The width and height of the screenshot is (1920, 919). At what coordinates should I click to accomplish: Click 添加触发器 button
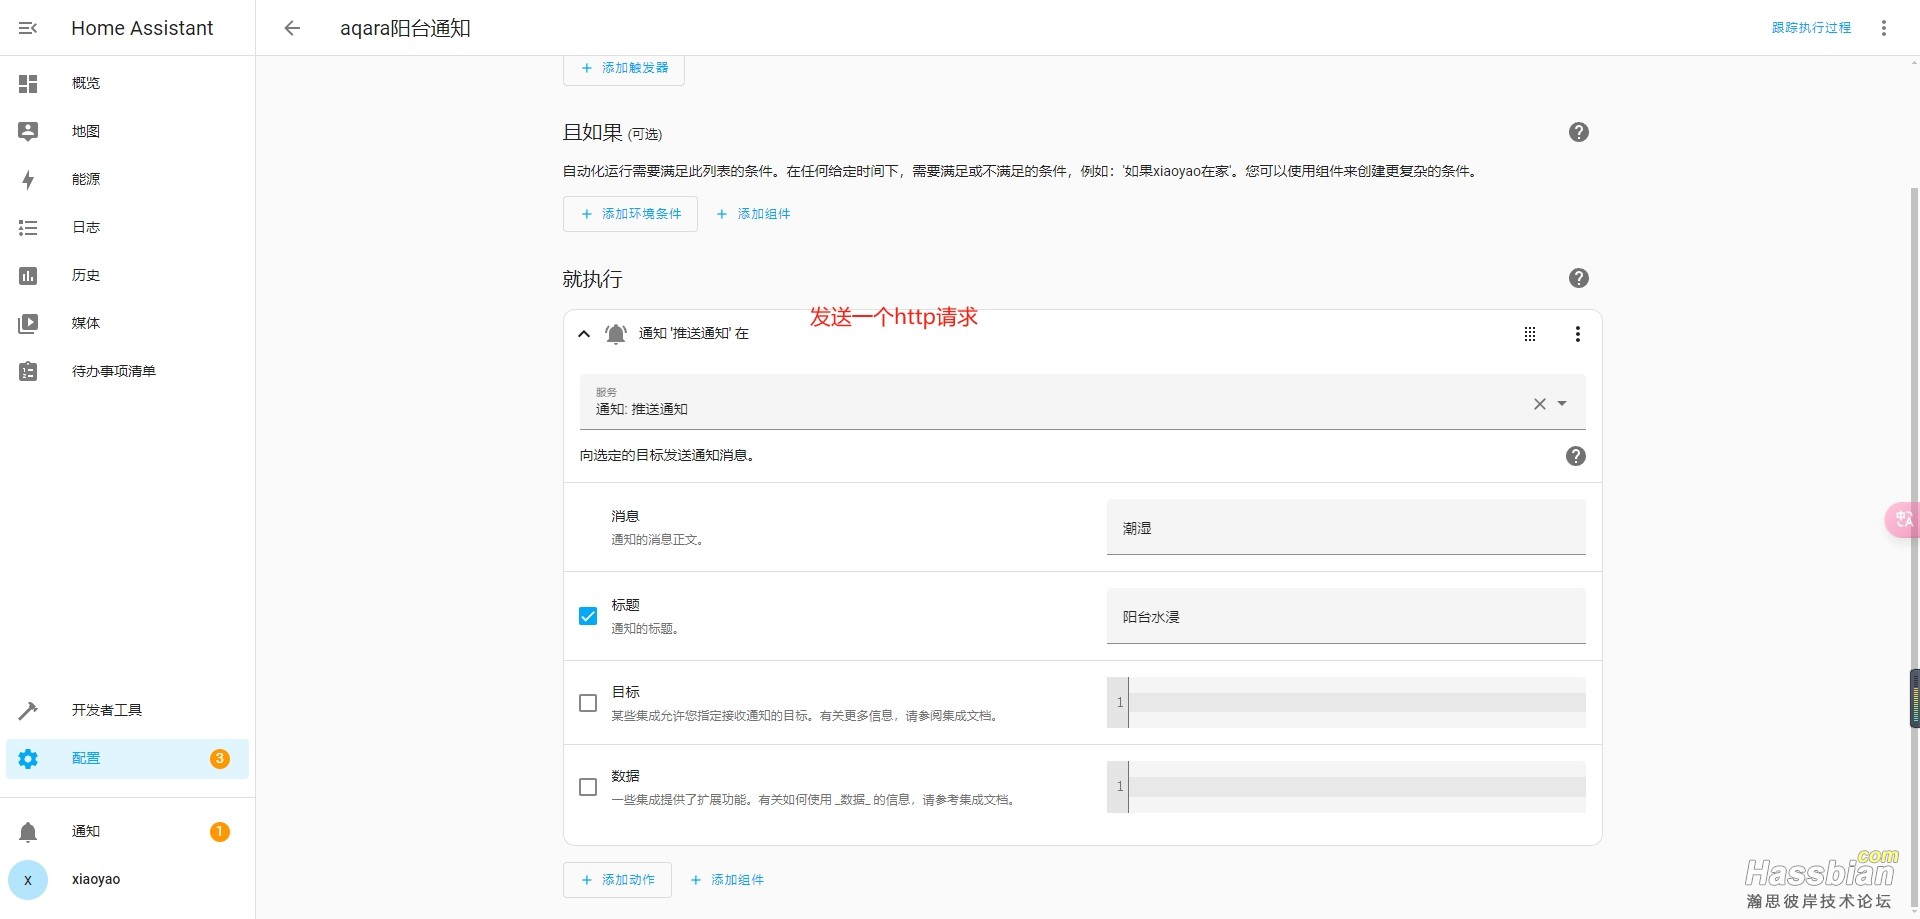(x=624, y=68)
